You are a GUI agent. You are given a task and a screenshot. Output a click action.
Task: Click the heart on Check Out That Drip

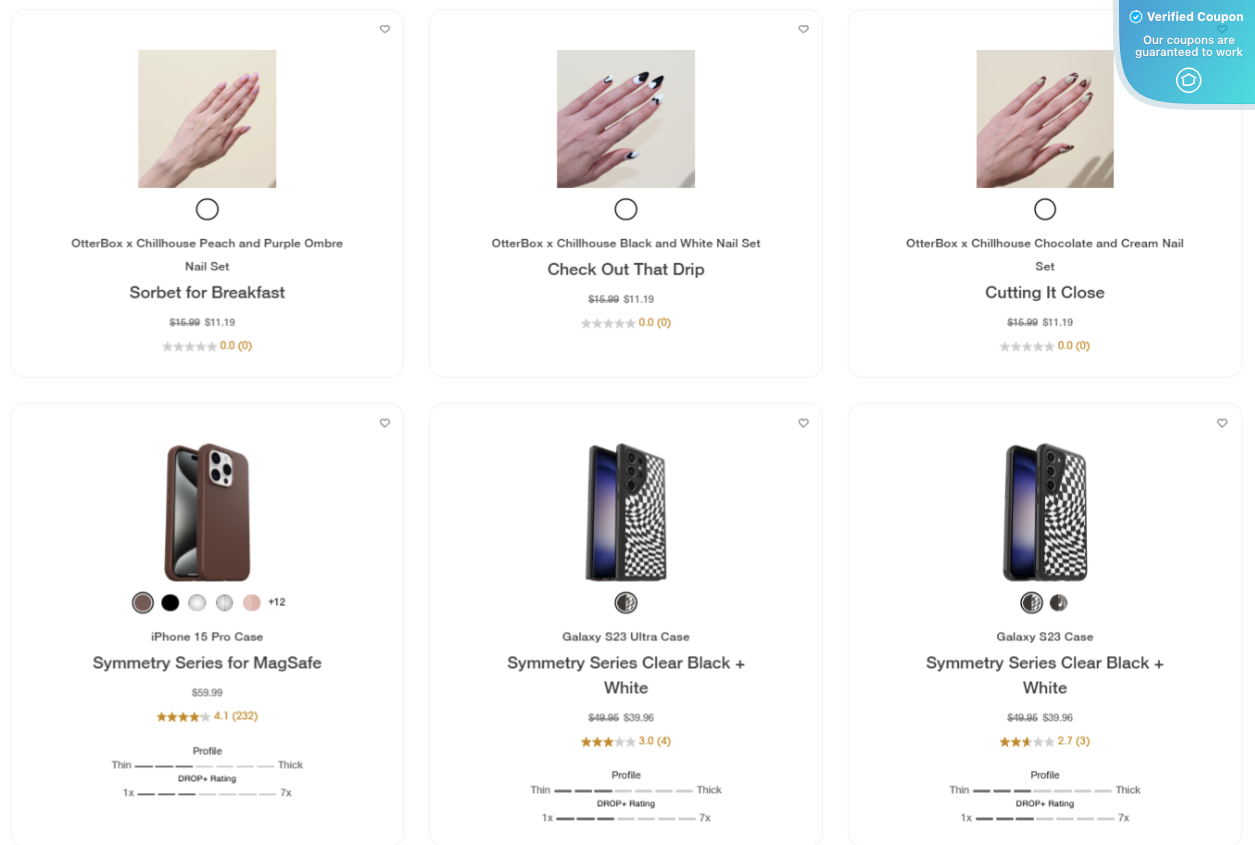tap(803, 29)
